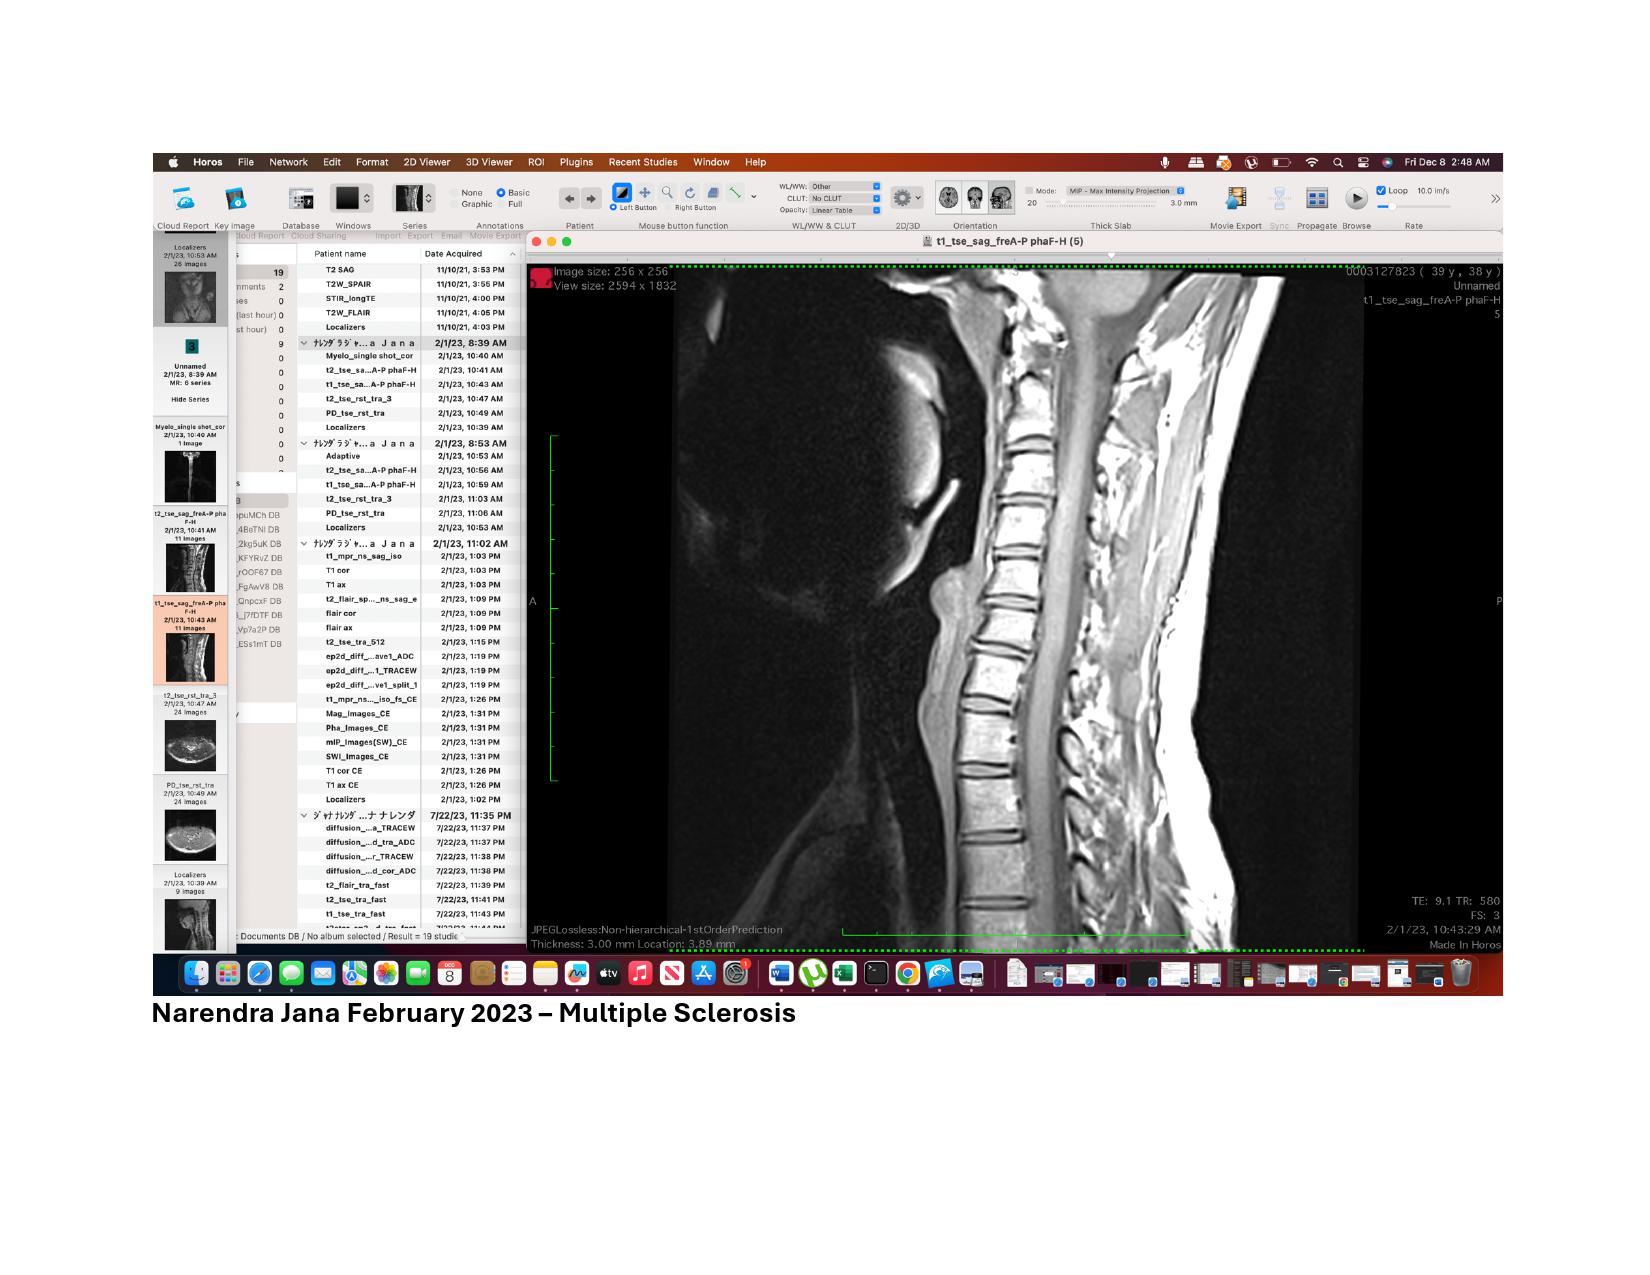Switch to sagittal orientation view
Screen dimensions: 1650x1275
click(x=1000, y=198)
